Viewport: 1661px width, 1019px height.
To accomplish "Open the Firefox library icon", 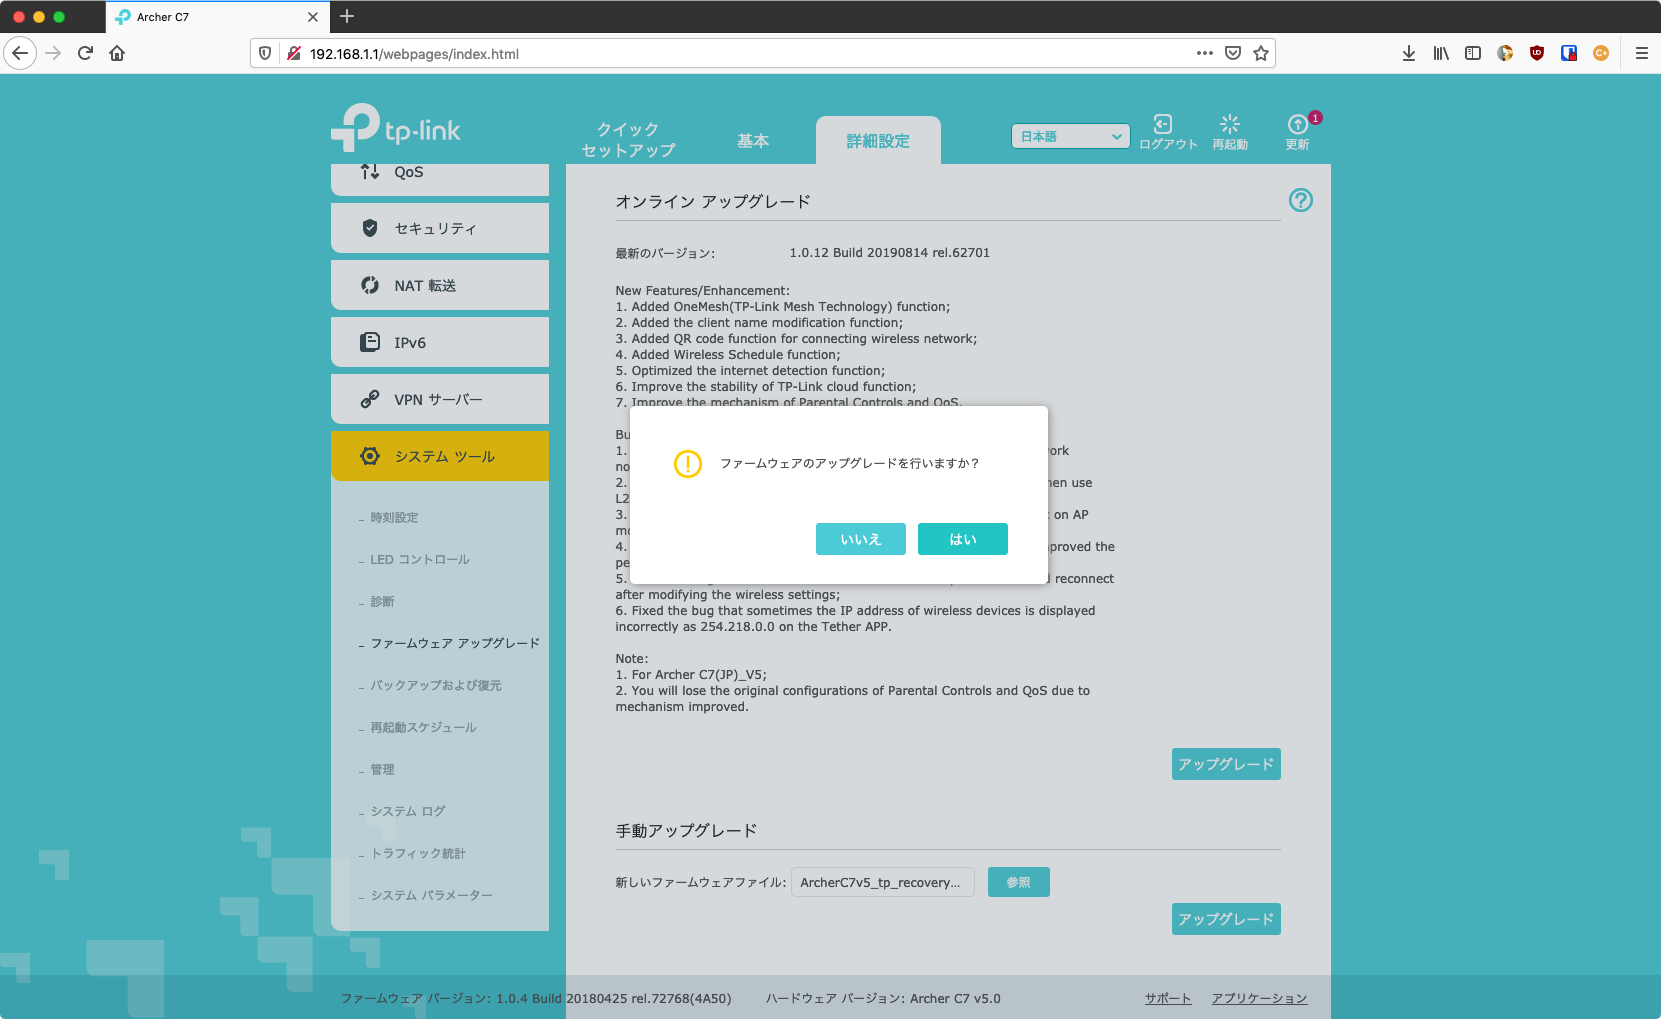I will [x=1440, y=53].
